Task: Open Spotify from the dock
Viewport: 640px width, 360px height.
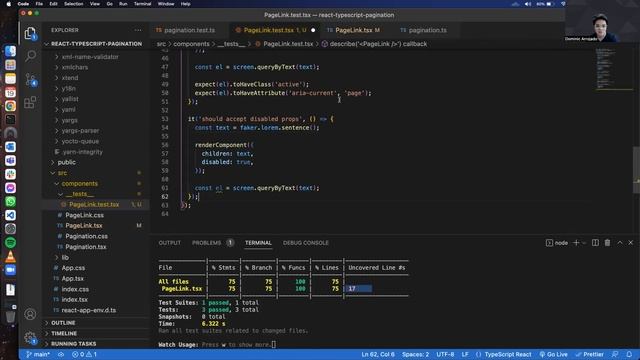Action: (x=10, y=242)
